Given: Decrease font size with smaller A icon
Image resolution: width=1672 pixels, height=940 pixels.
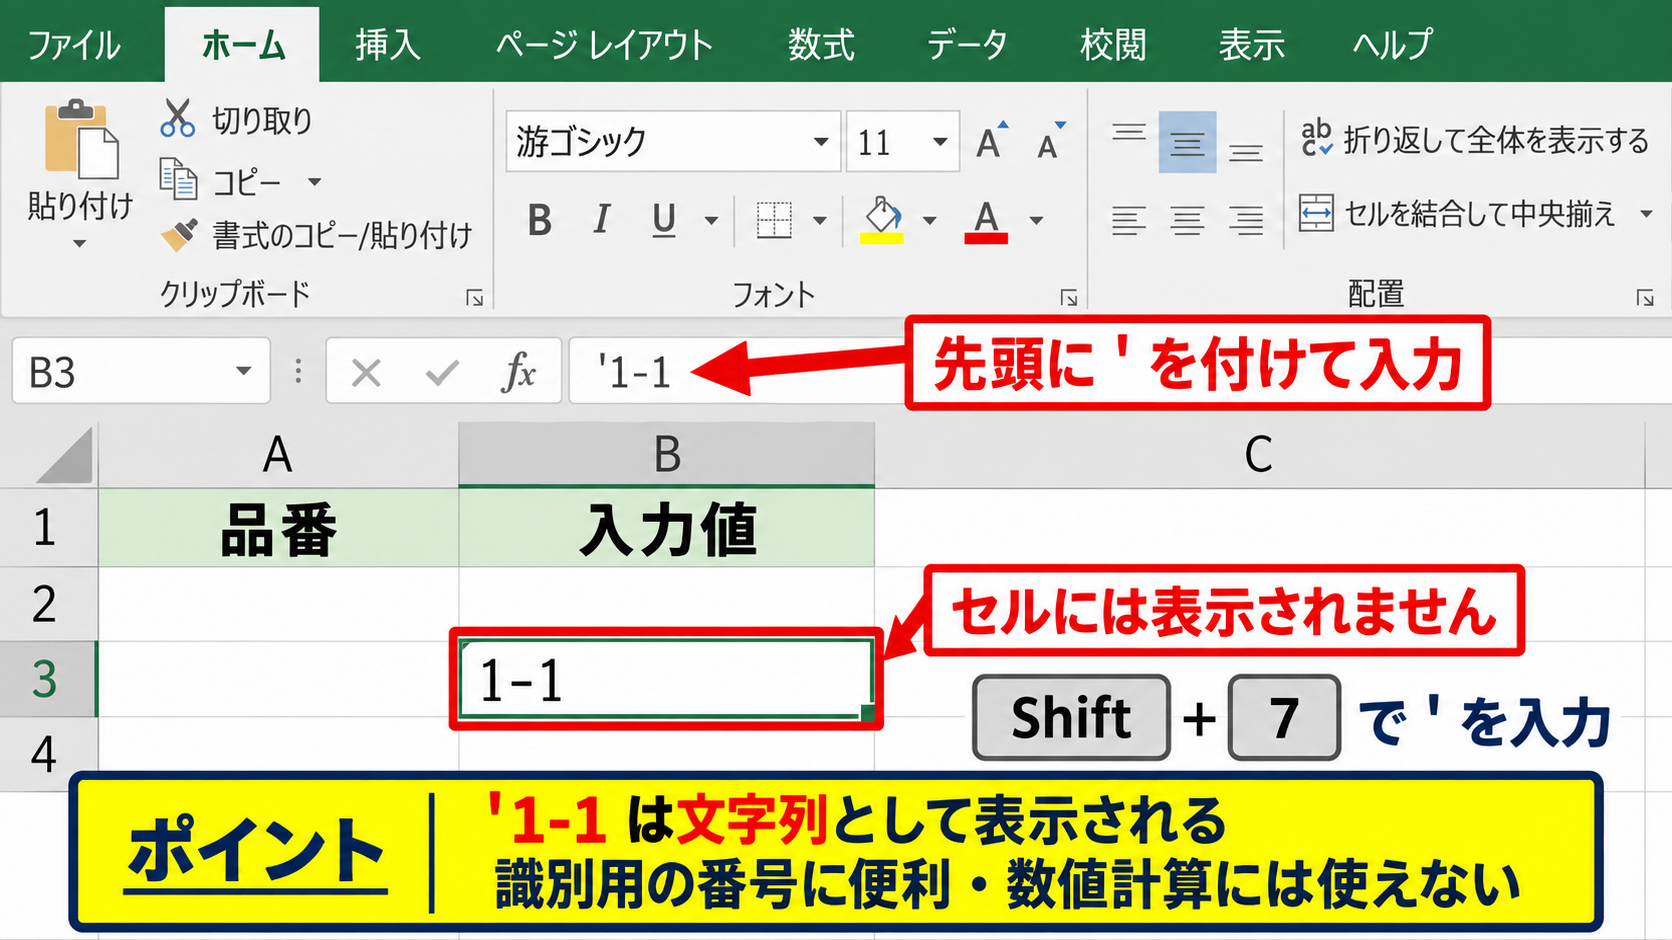Looking at the screenshot, I should [x=1050, y=141].
